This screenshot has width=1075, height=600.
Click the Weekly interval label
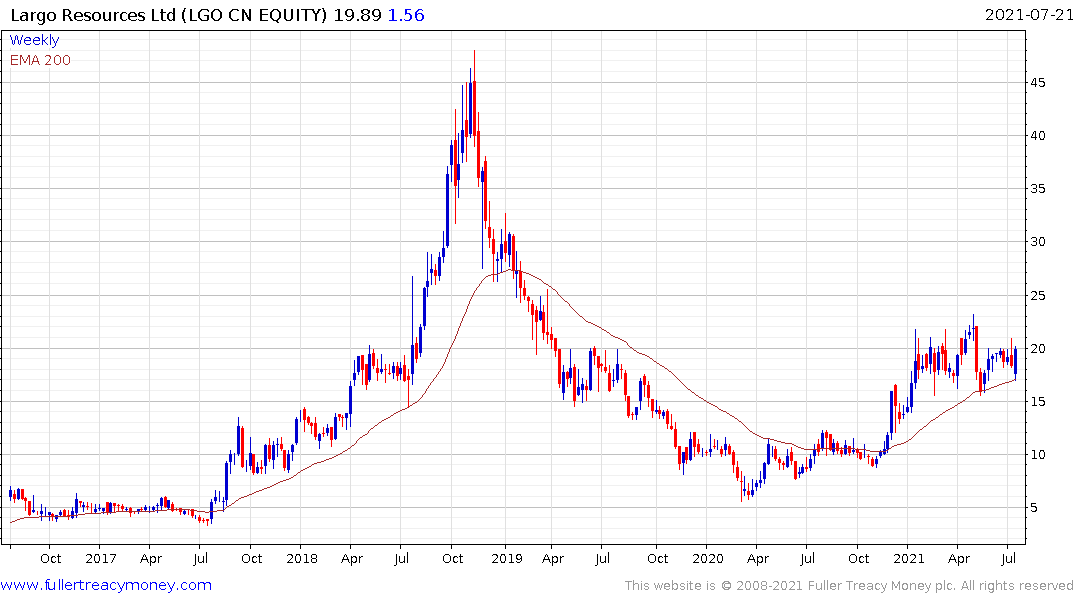[x=34, y=40]
